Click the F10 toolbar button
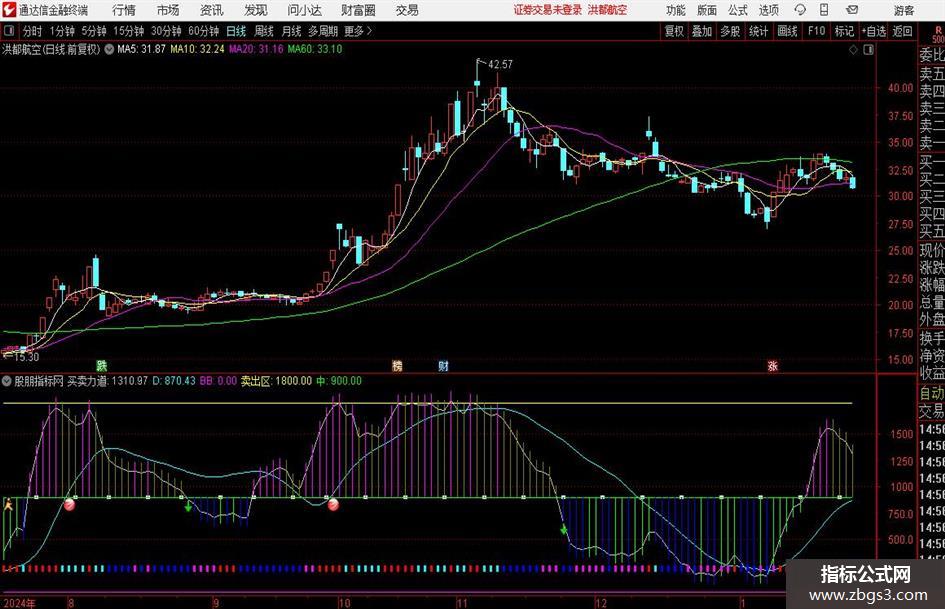Screen dimensions: 945x609 817,31
